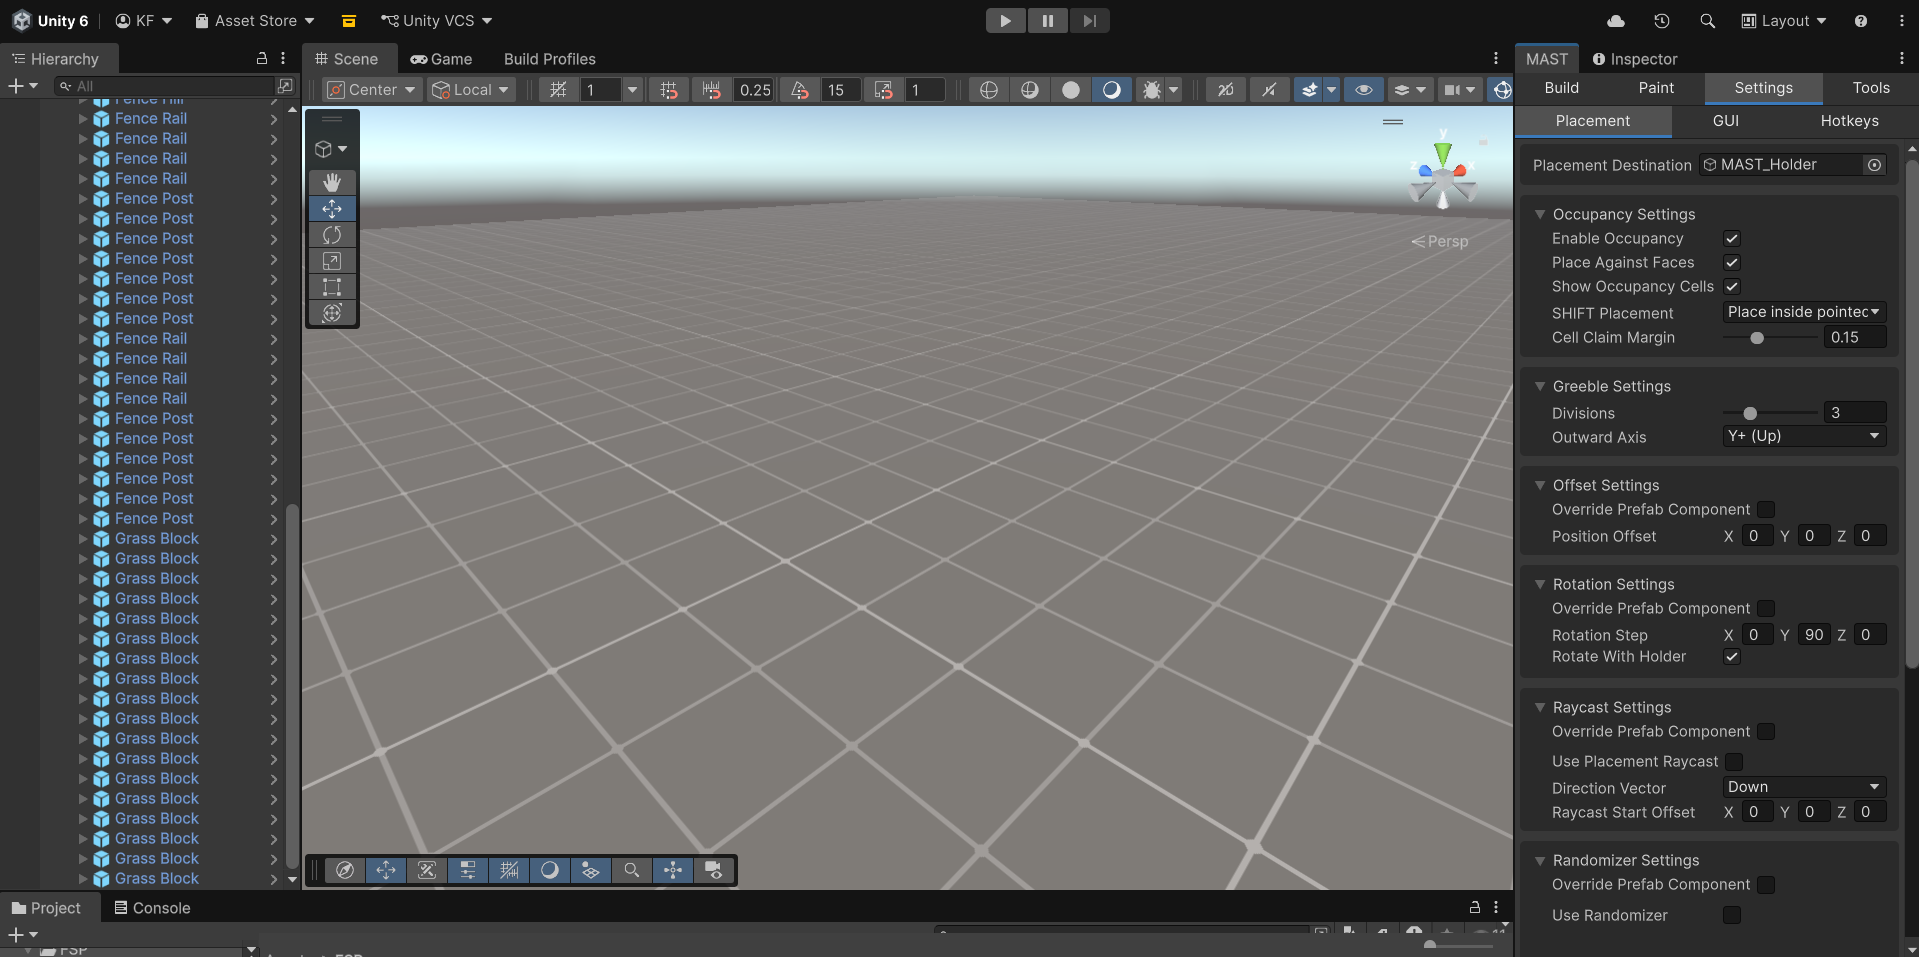
Task: Click the MAST search magnifier overlay icon
Action: pyautogui.click(x=632, y=870)
